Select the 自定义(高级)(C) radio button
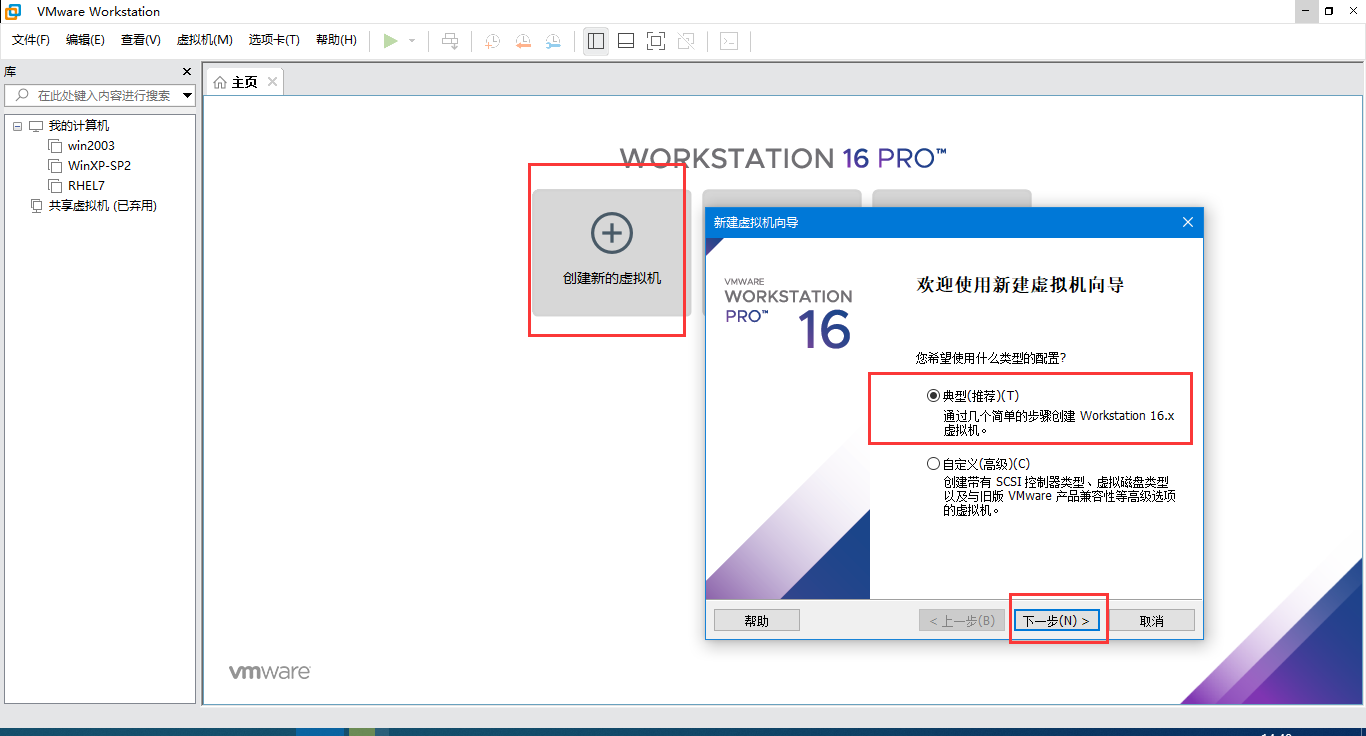1366x736 pixels. [x=934, y=464]
